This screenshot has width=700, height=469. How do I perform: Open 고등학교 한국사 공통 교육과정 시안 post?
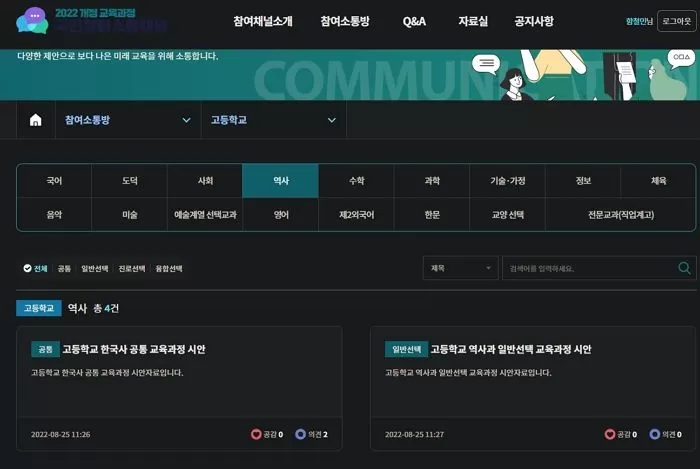pyautogui.click(x=133, y=349)
